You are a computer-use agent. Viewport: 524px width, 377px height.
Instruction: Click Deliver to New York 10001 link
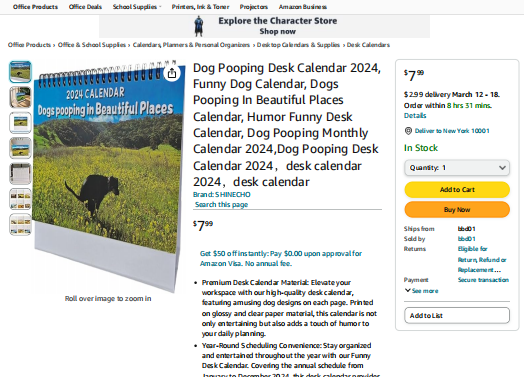[x=452, y=131]
